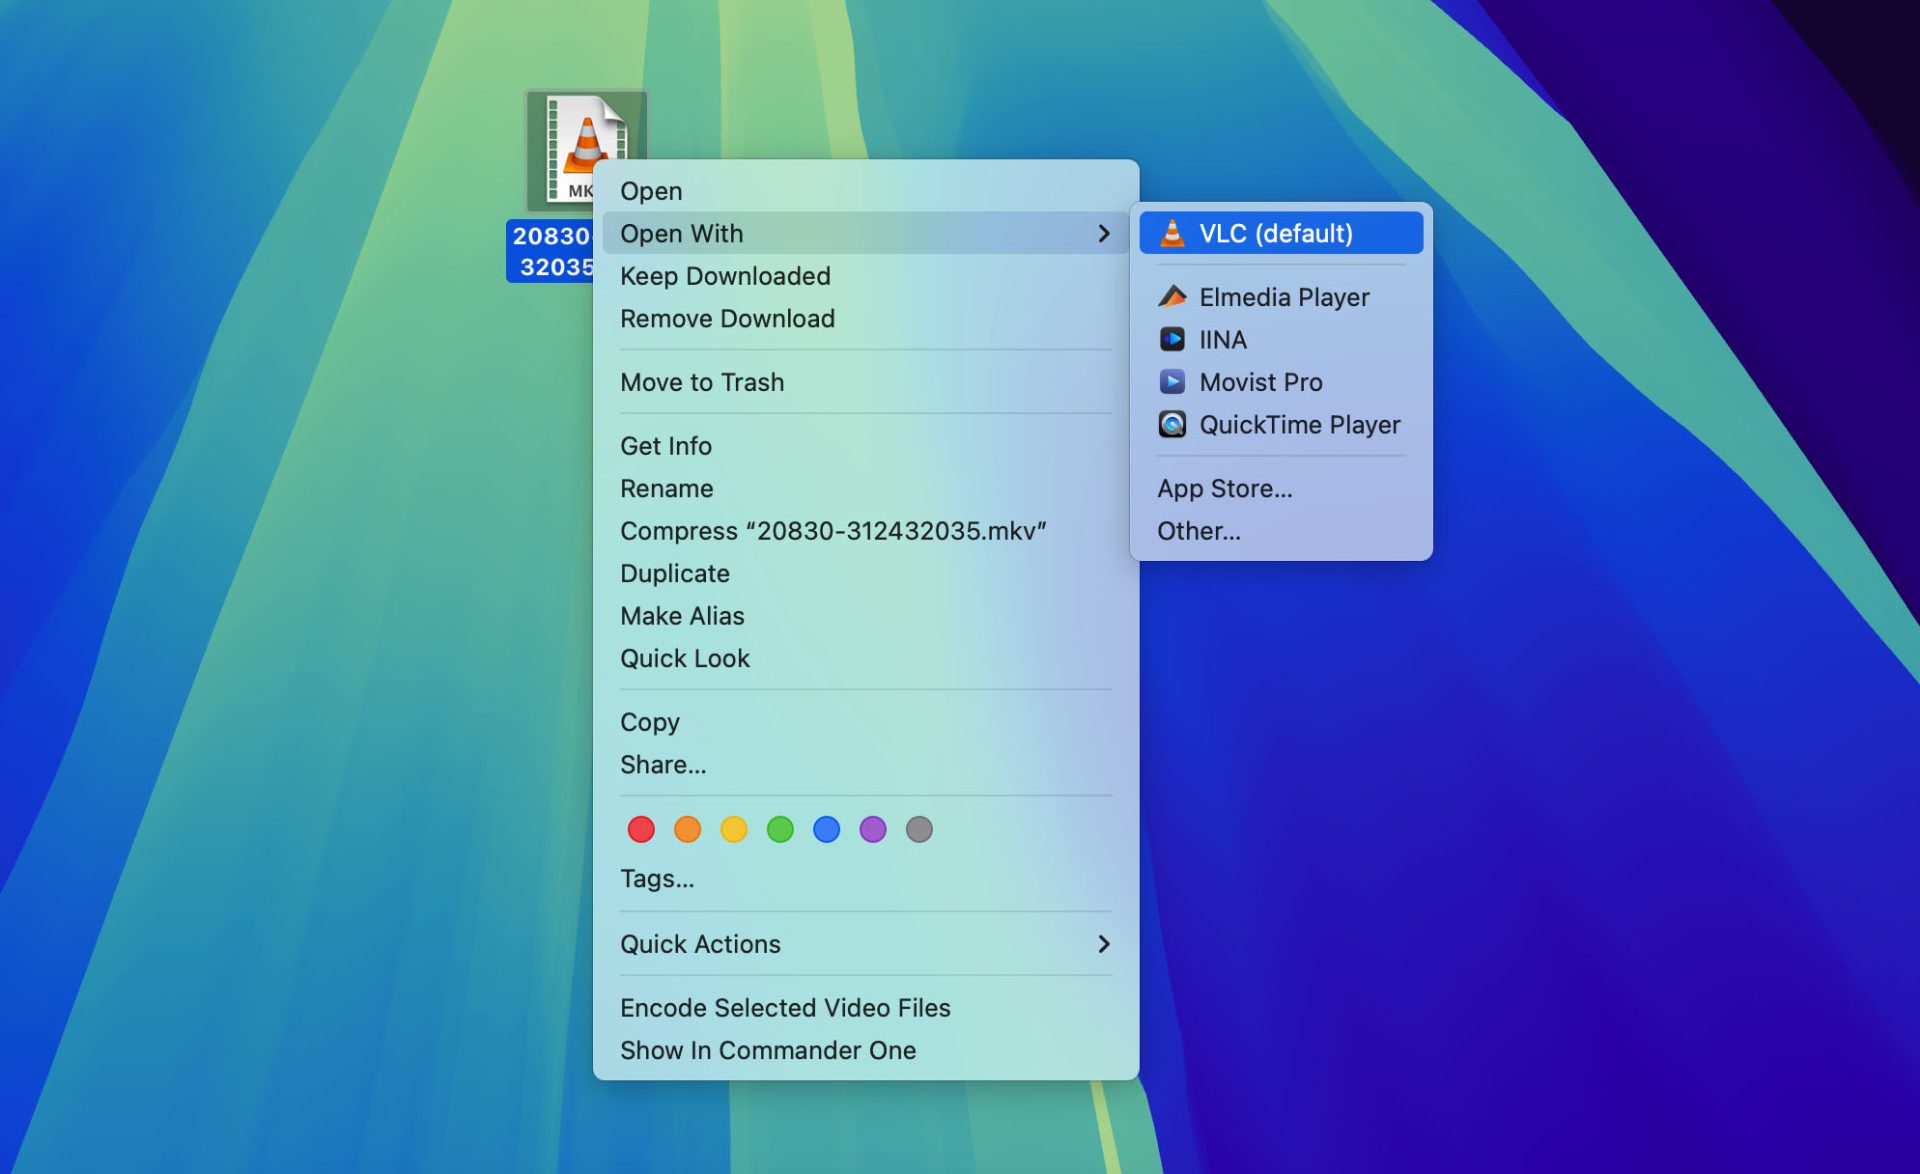1920x1174 pixels.
Task: Click the MKV video file icon on desktop
Action: point(587,148)
